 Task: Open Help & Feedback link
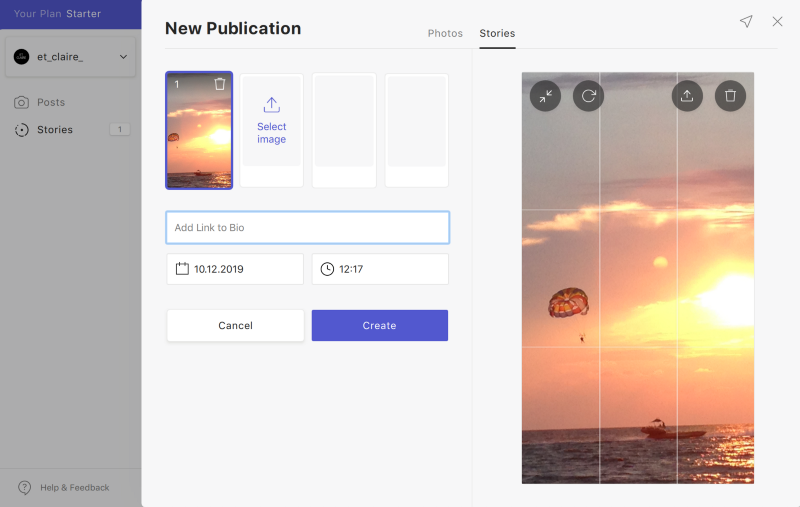(x=74, y=488)
